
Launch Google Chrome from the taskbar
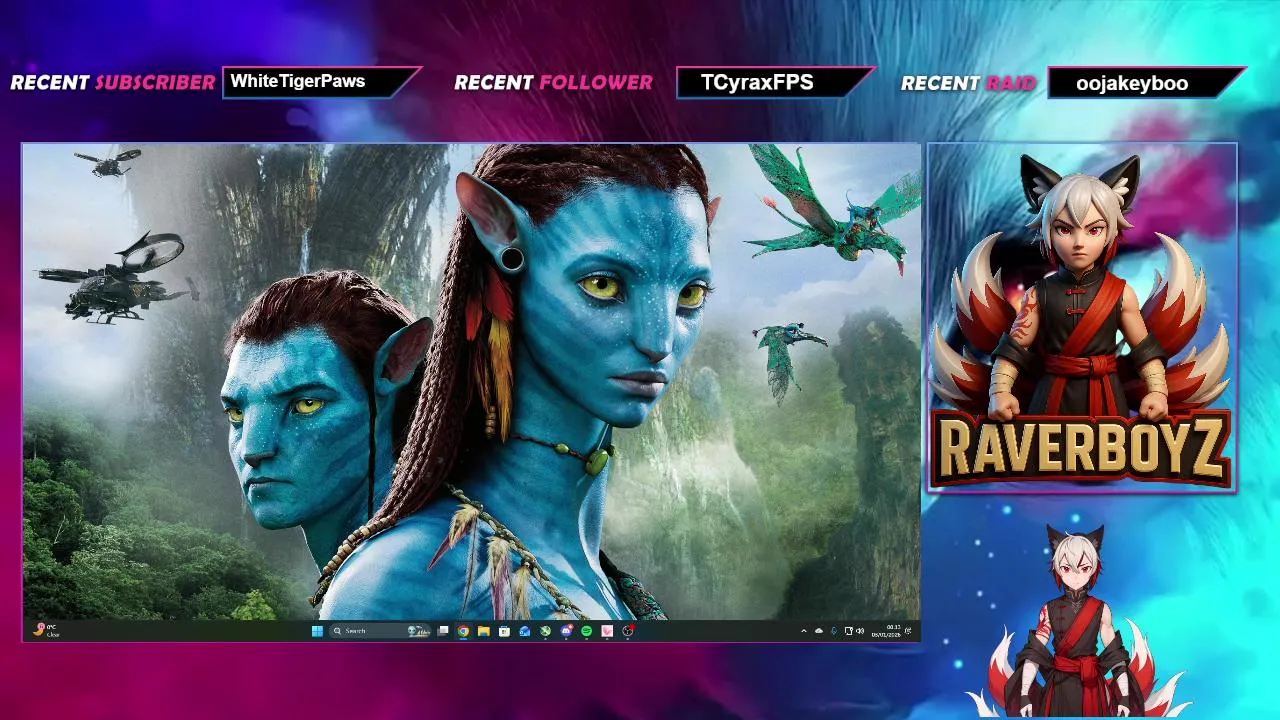(463, 631)
